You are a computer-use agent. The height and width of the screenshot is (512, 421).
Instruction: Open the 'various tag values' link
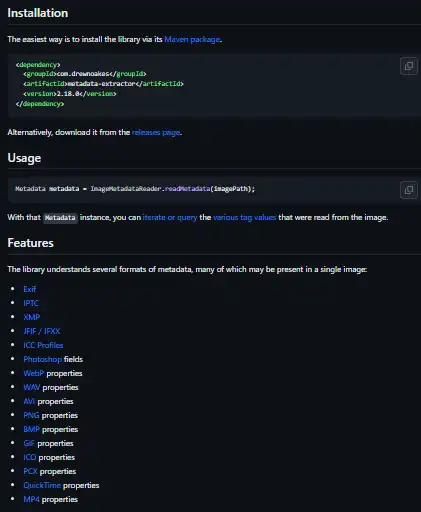pyautogui.click(x=244, y=217)
